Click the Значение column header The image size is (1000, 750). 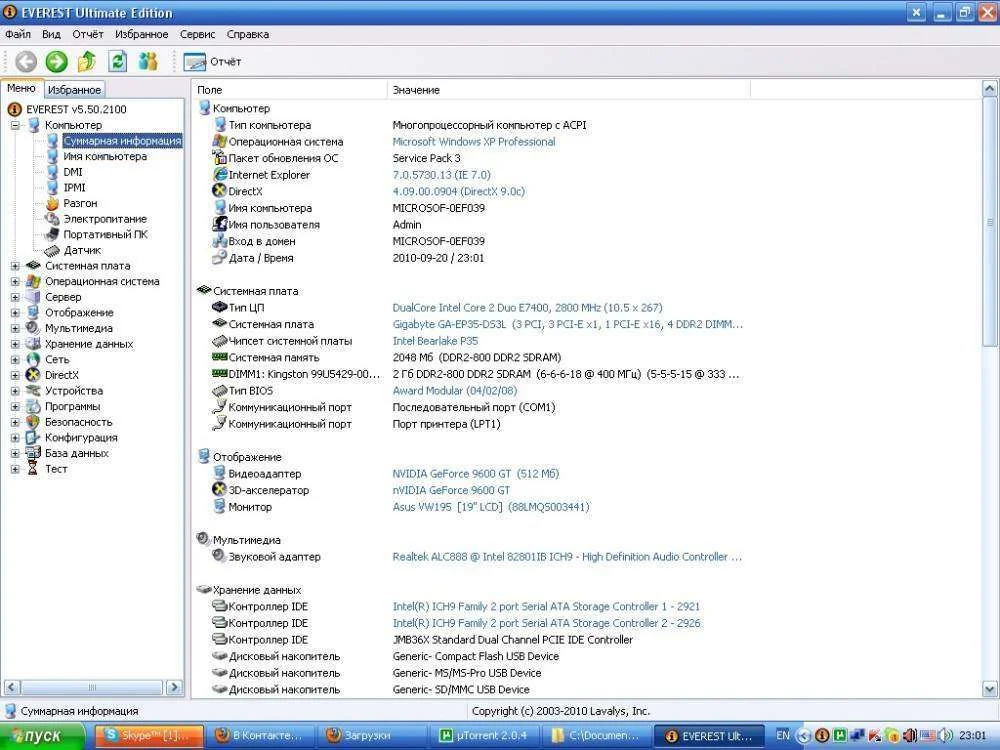pyautogui.click(x=569, y=90)
